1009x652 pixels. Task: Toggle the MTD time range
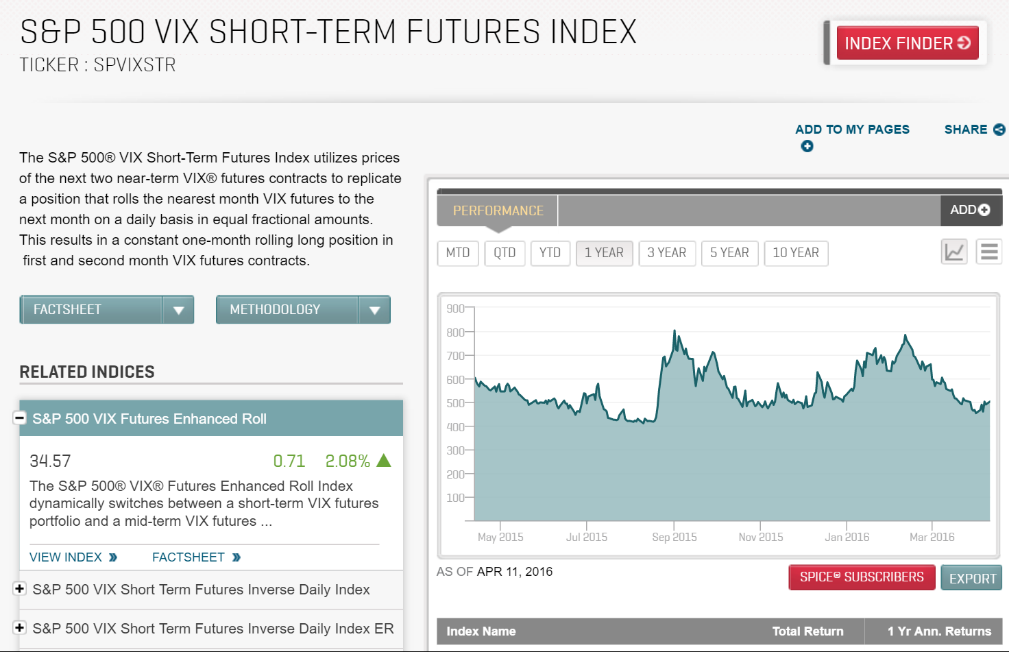458,253
